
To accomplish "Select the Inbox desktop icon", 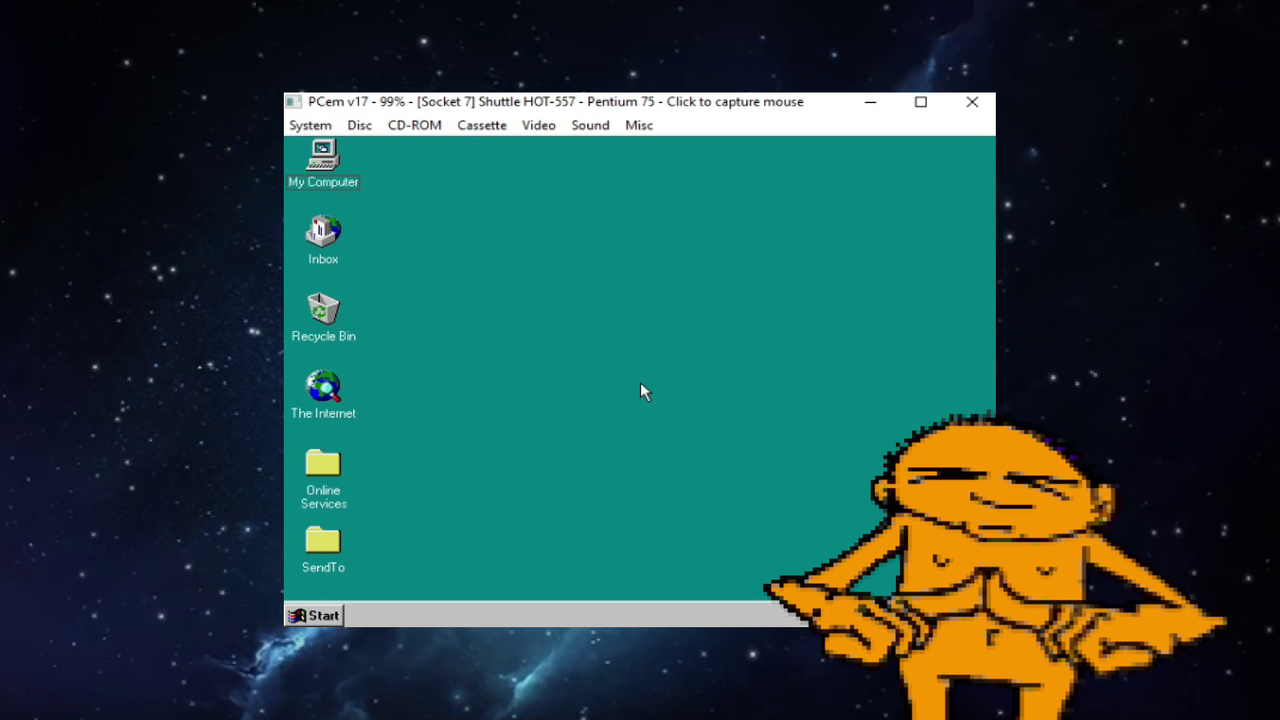I will pyautogui.click(x=323, y=233).
